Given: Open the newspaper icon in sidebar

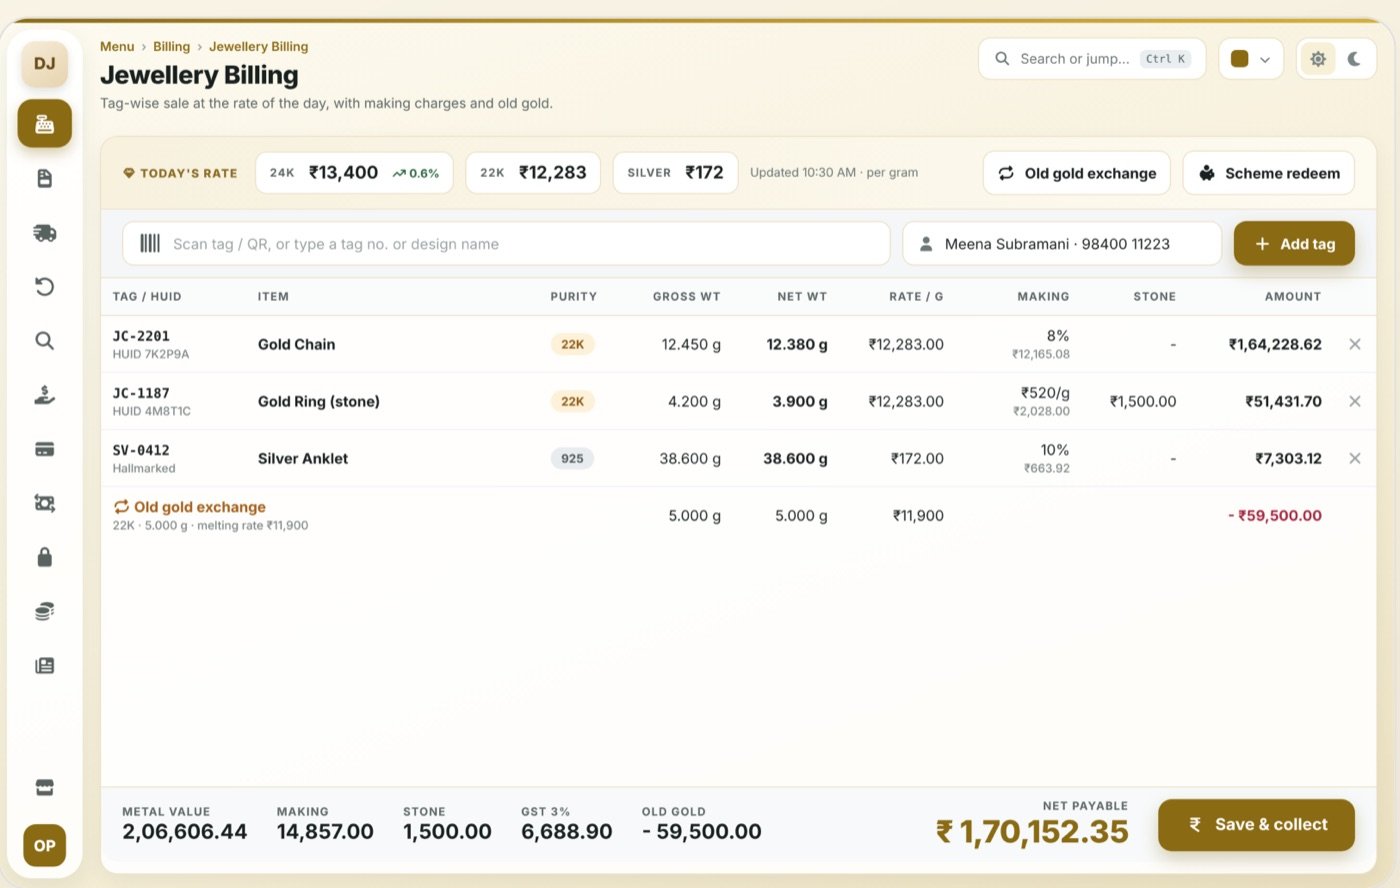Looking at the screenshot, I should [x=44, y=665].
